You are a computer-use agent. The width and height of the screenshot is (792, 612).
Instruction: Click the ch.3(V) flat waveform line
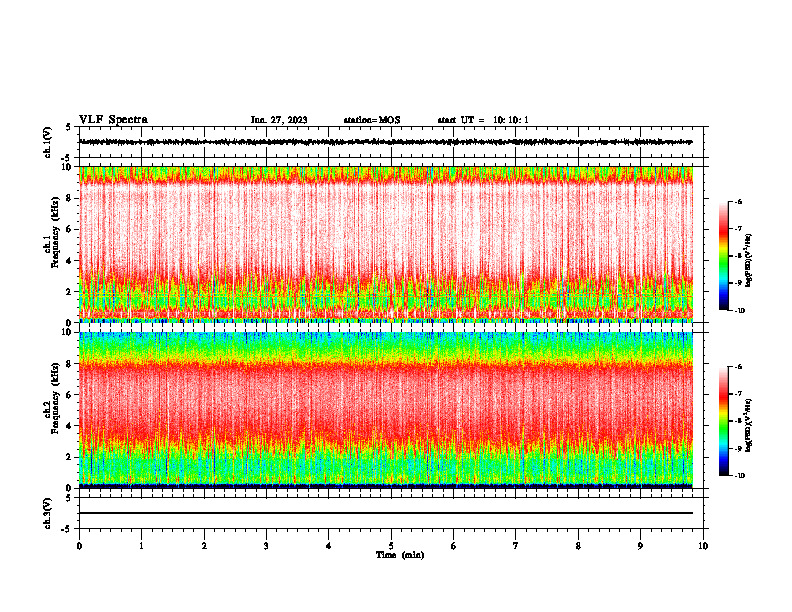[x=386, y=513]
